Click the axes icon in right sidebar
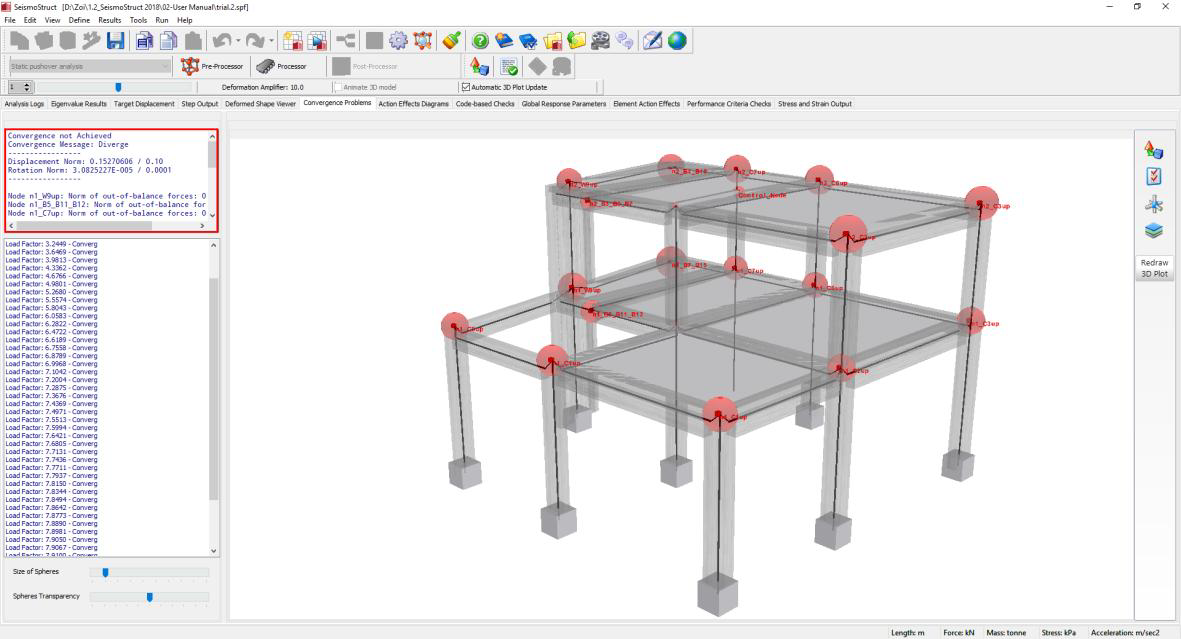The height and width of the screenshot is (639, 1181). (1153, 203)
